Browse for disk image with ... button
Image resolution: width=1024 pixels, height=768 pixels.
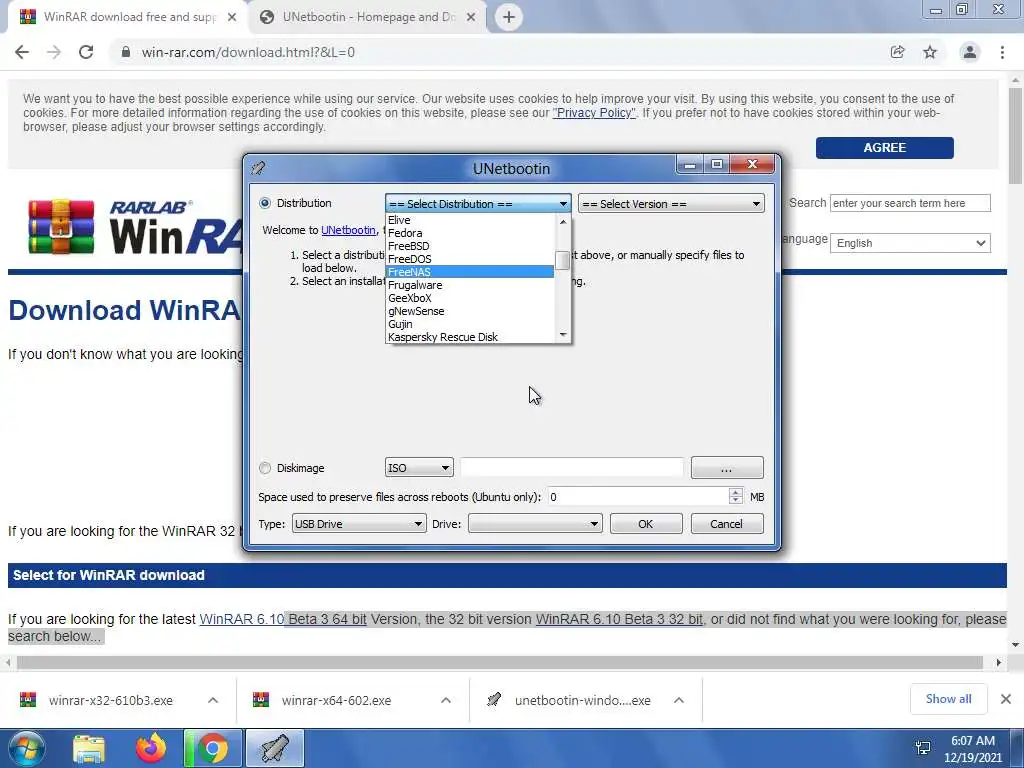(727, 468)
